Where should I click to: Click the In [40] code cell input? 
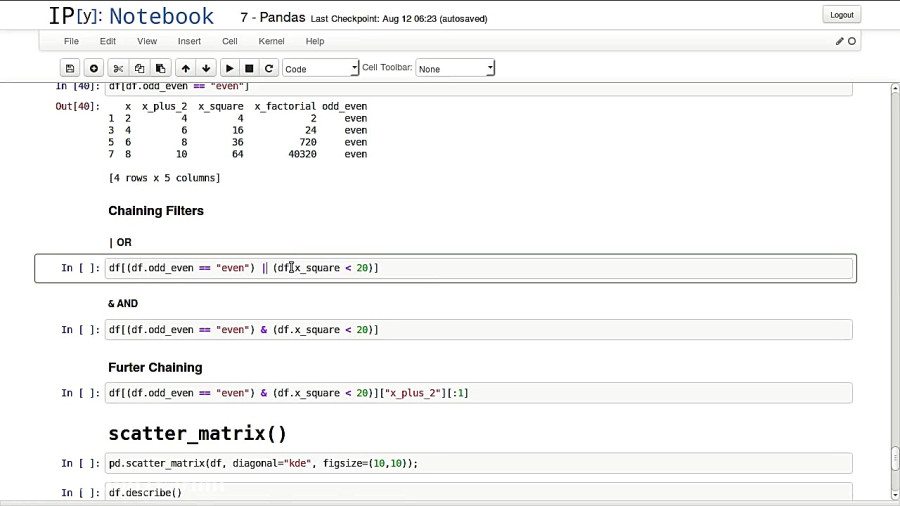pos(479,88)
